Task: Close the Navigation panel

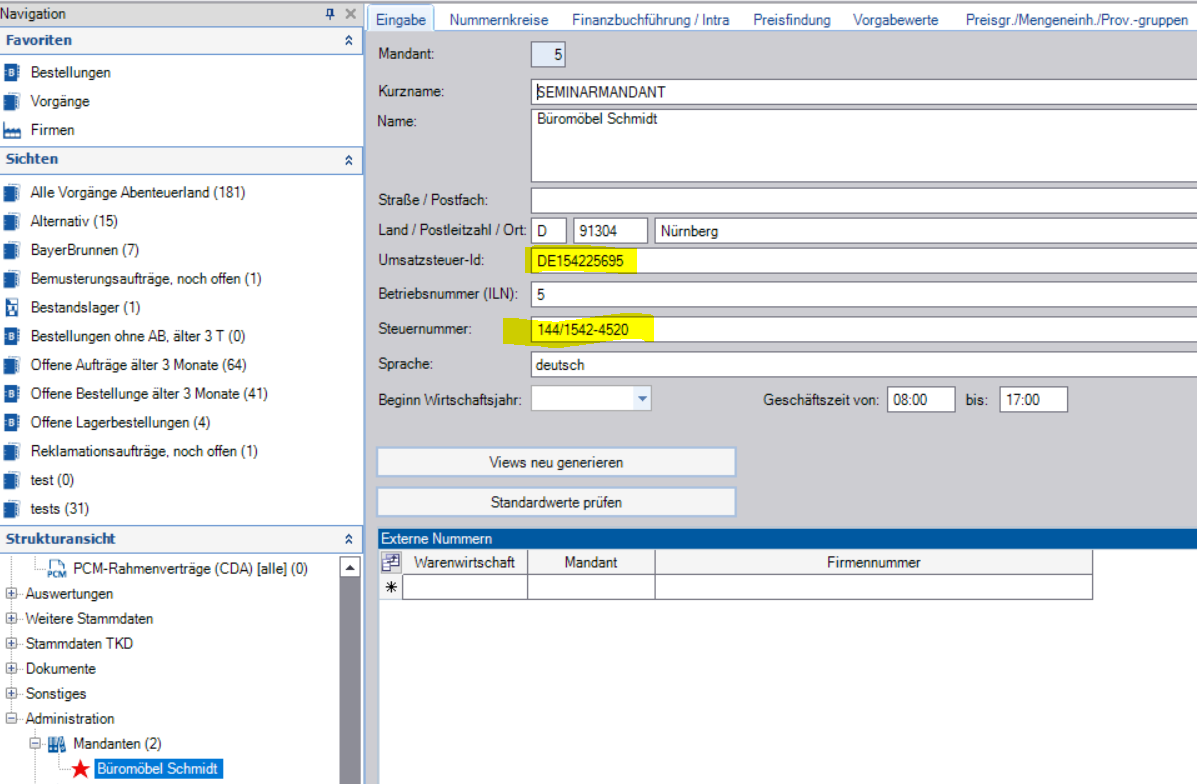Action: pos(350,14)
